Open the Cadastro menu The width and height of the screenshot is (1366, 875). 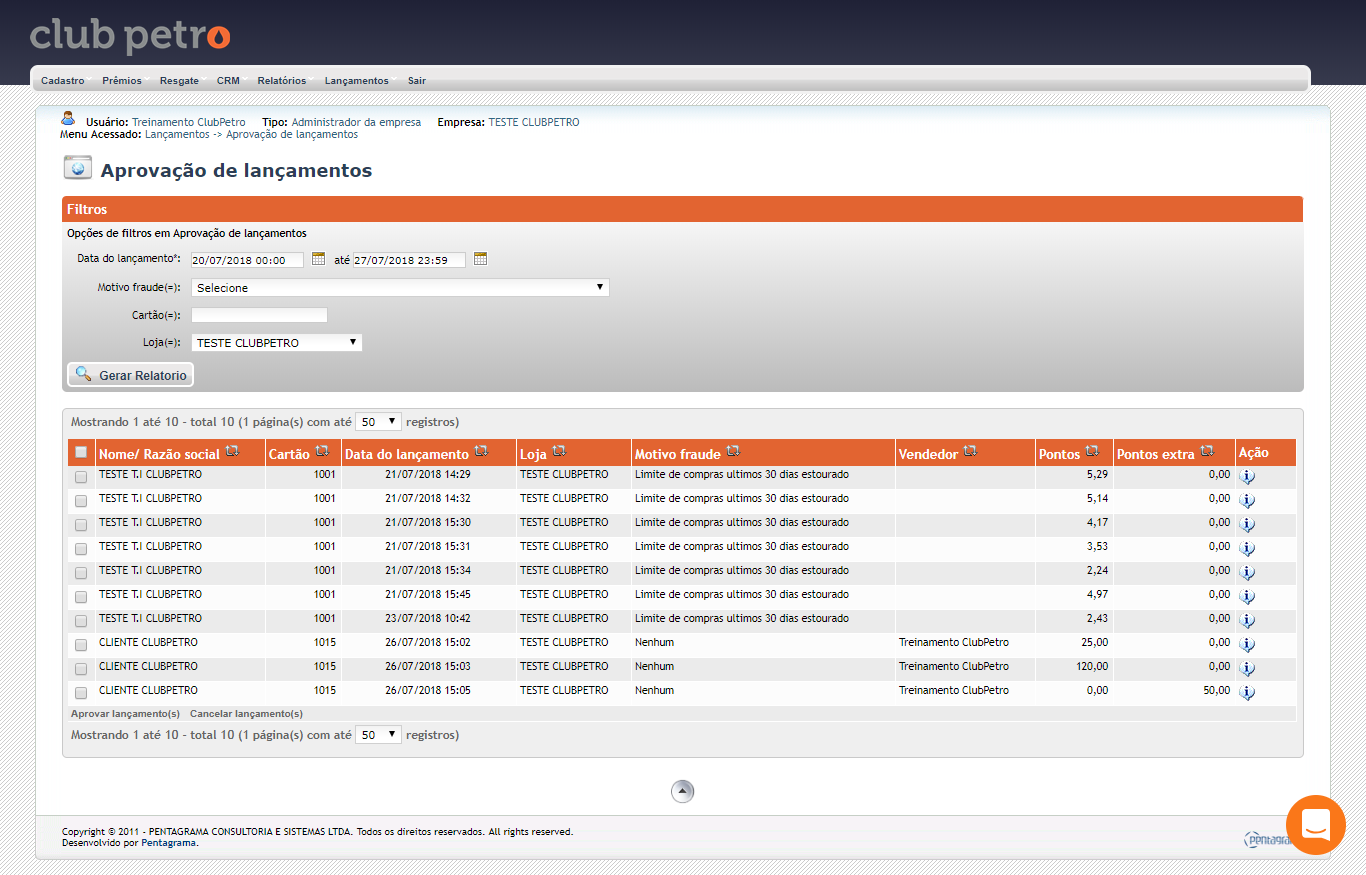(x=63, y=80)
